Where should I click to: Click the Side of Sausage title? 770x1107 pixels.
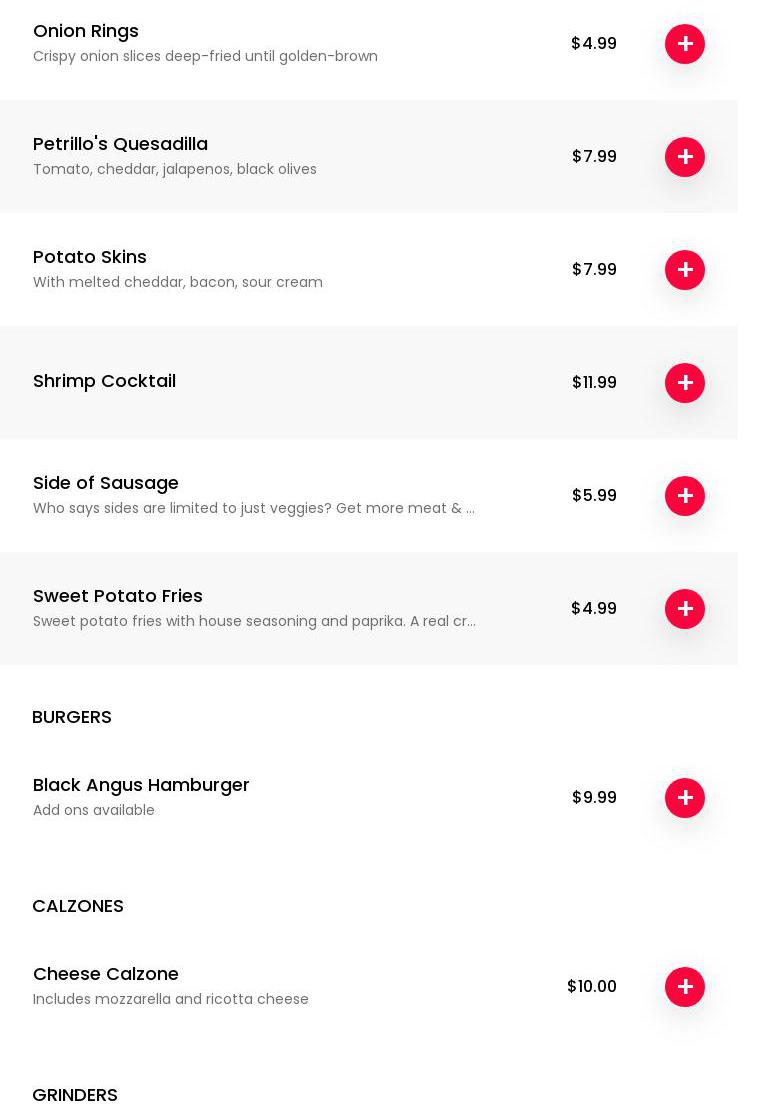106,483
